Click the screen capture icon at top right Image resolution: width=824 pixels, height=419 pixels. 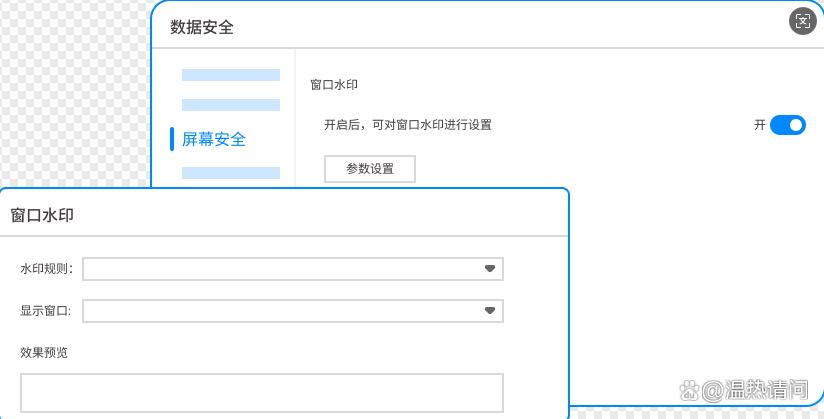pos(802,21)
